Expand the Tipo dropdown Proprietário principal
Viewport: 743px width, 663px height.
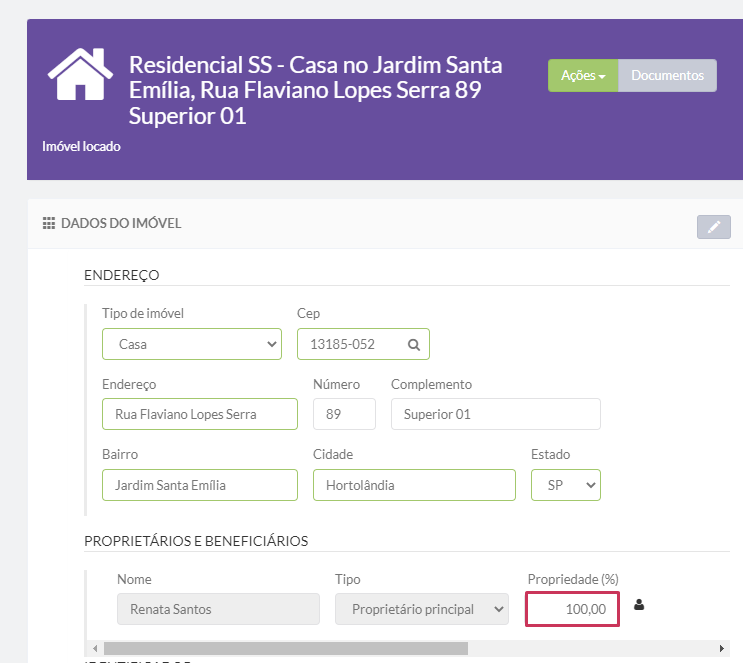[x=422, y=609]
